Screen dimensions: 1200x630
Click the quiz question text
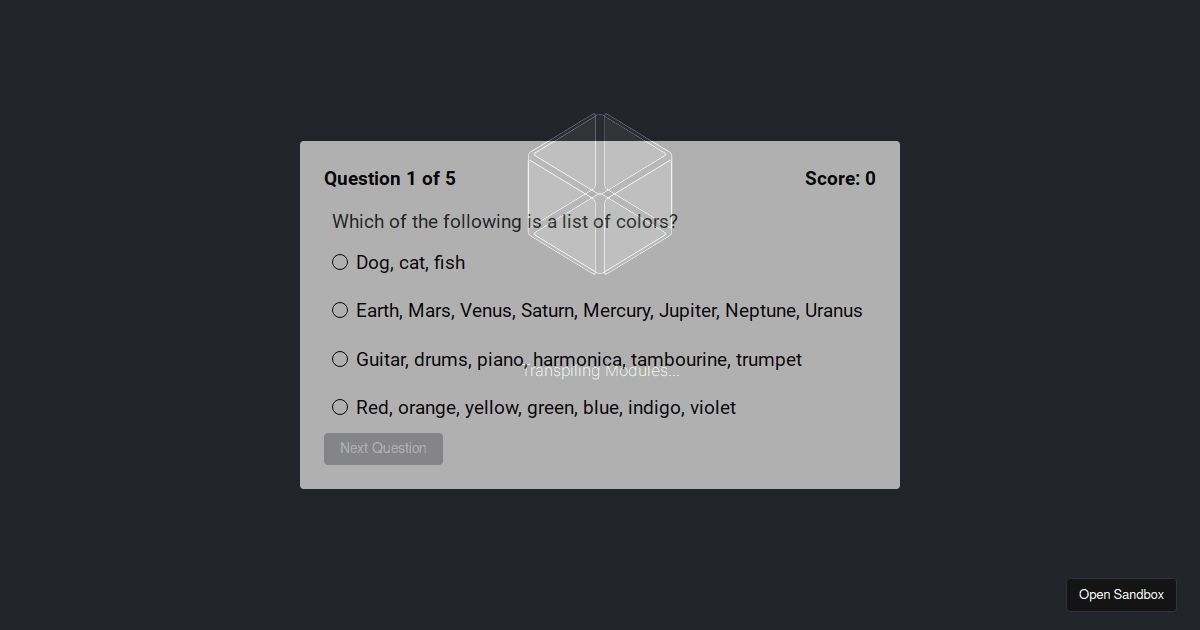pos(504,221)
